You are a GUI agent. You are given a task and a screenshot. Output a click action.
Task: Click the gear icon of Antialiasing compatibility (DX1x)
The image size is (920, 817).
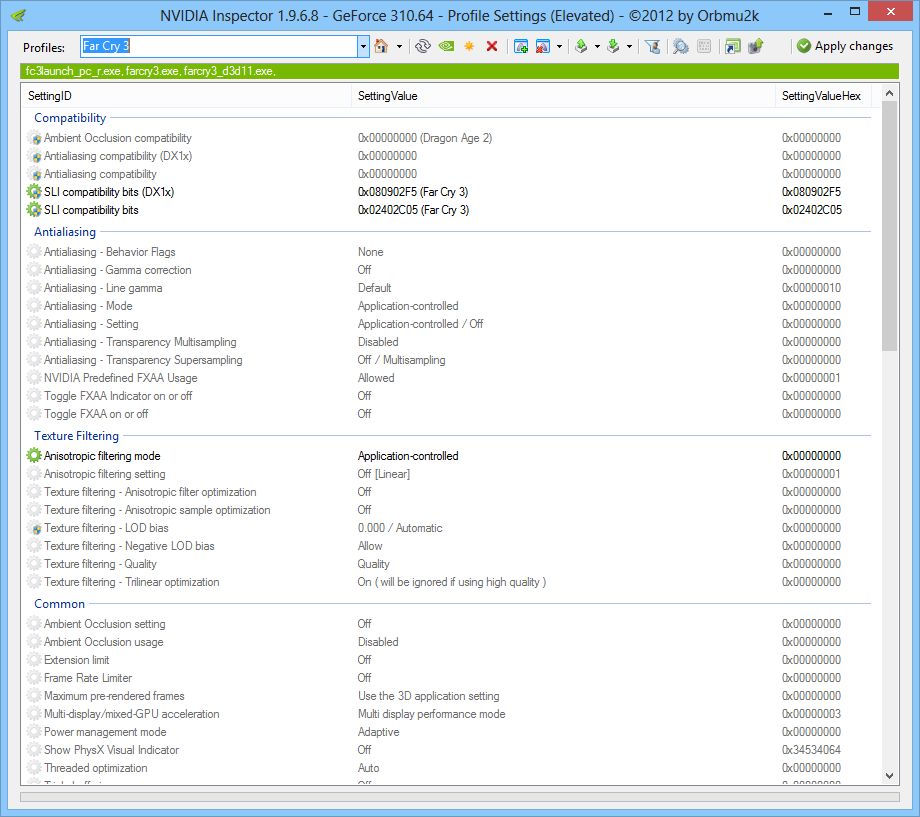click(x=34, y=156)
